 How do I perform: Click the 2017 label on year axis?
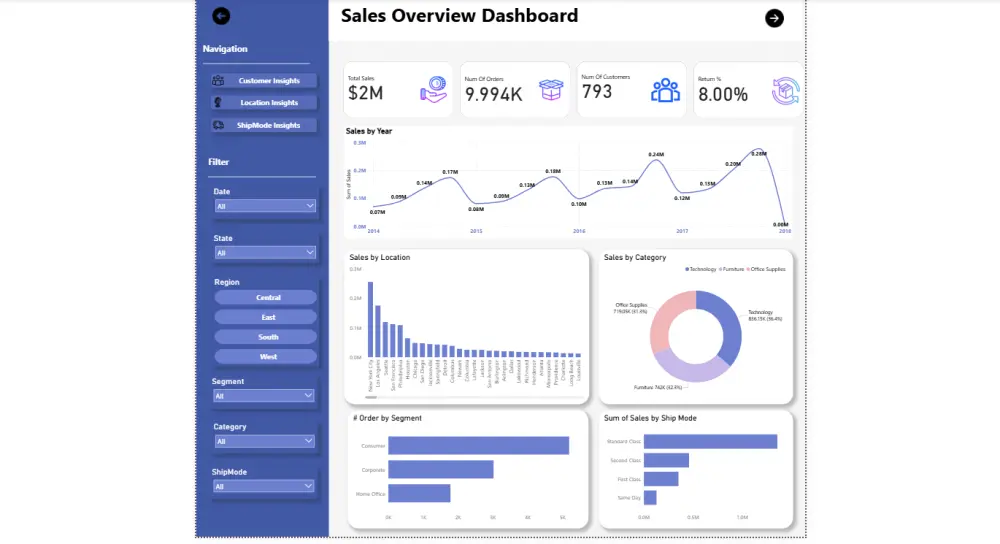click(x=682, y=231)
